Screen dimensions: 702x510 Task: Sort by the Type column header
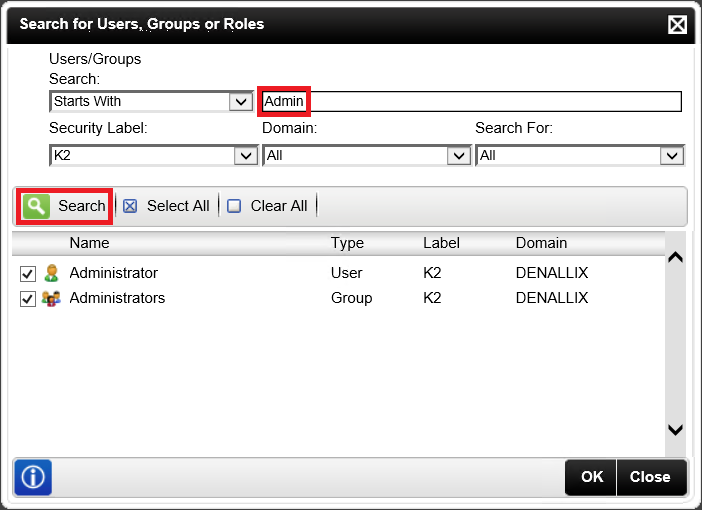[x=347, y=243]
